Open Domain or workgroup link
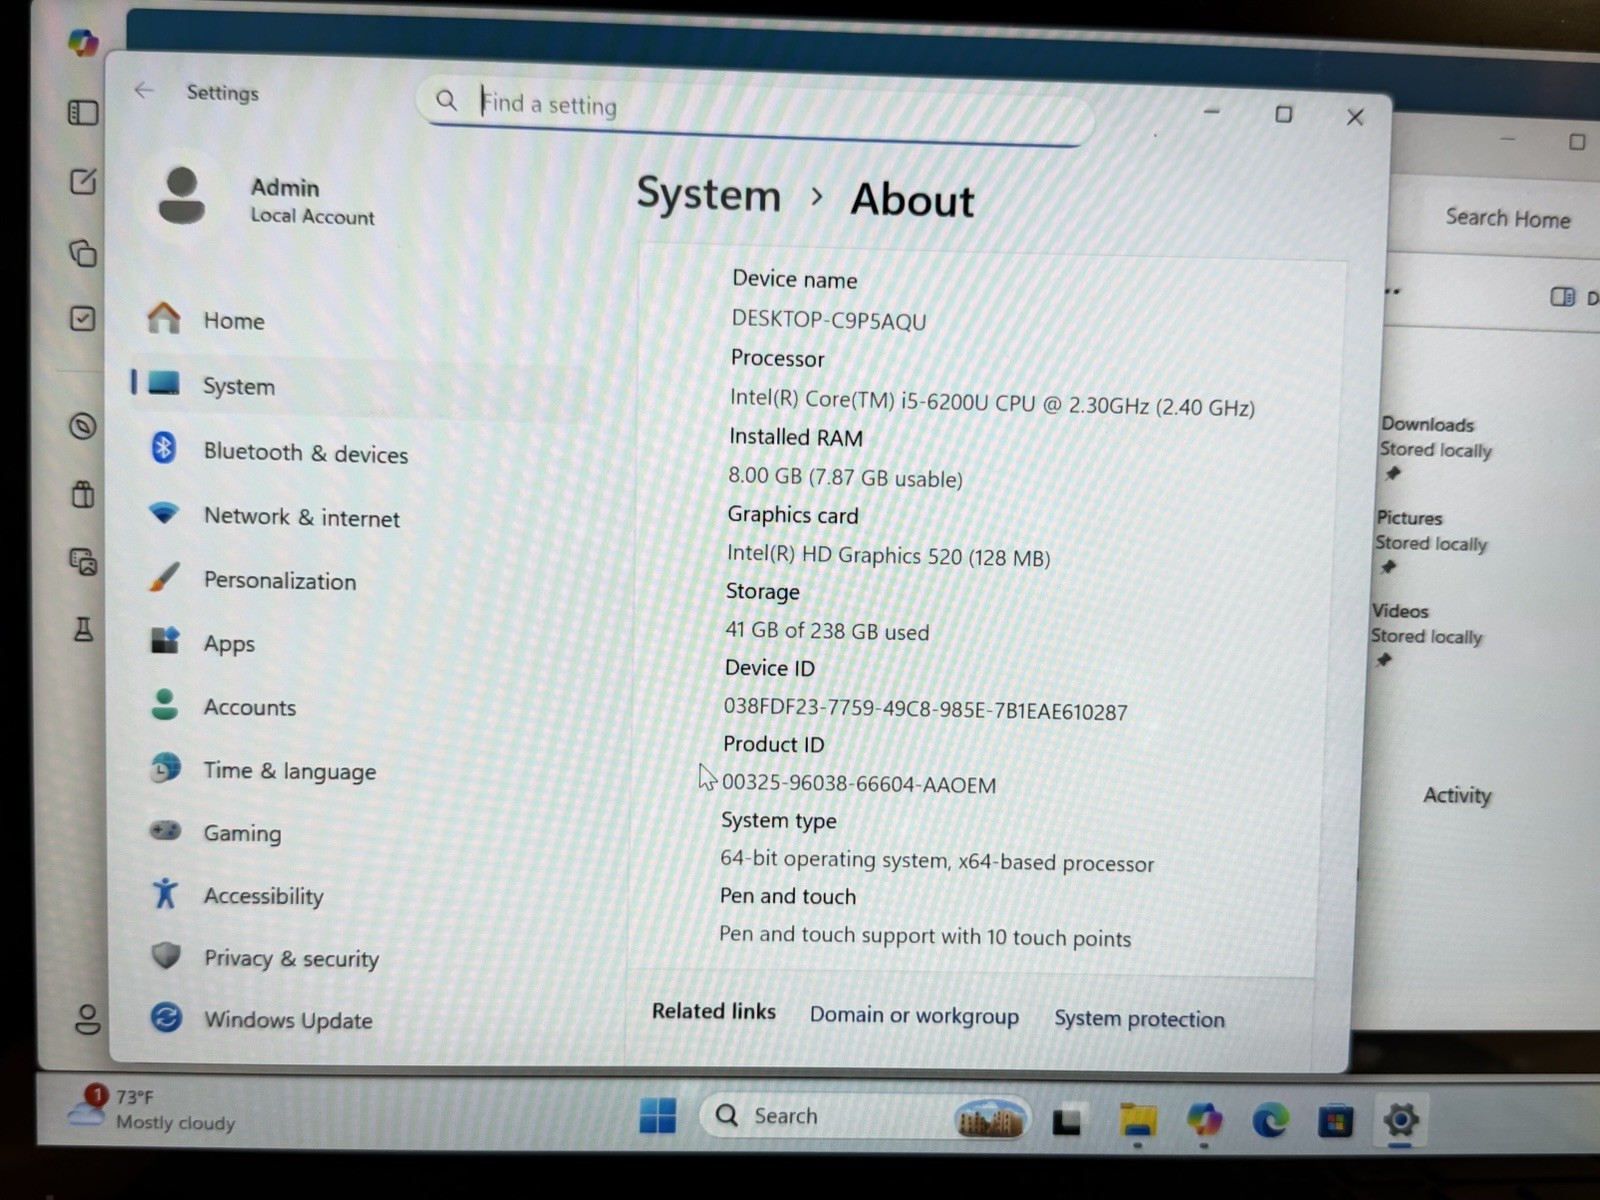This screenshot has height=1200, width=1600. coord(914,1015)
